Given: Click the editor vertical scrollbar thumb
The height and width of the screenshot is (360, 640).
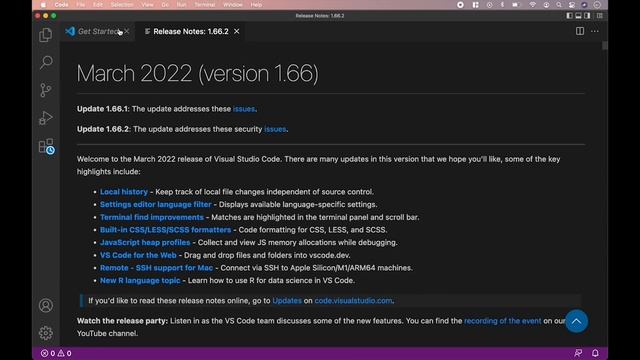Looking at the screenshot, I should (x=604, y=46).
